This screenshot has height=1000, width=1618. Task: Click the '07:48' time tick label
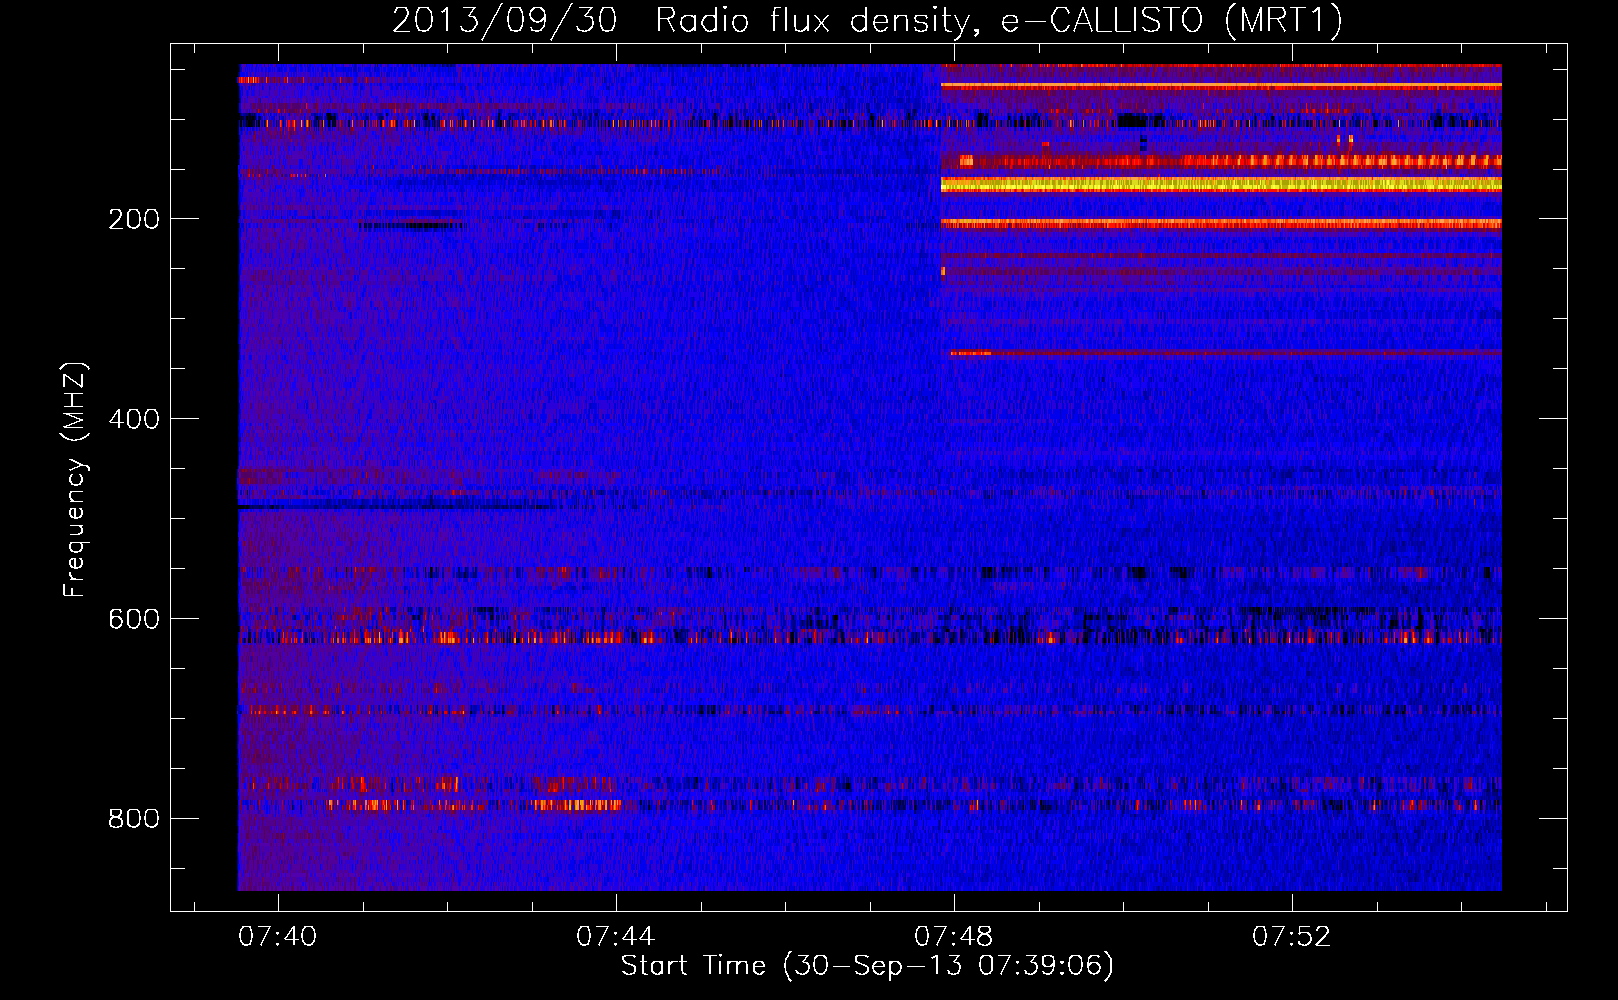pos(954,936)
